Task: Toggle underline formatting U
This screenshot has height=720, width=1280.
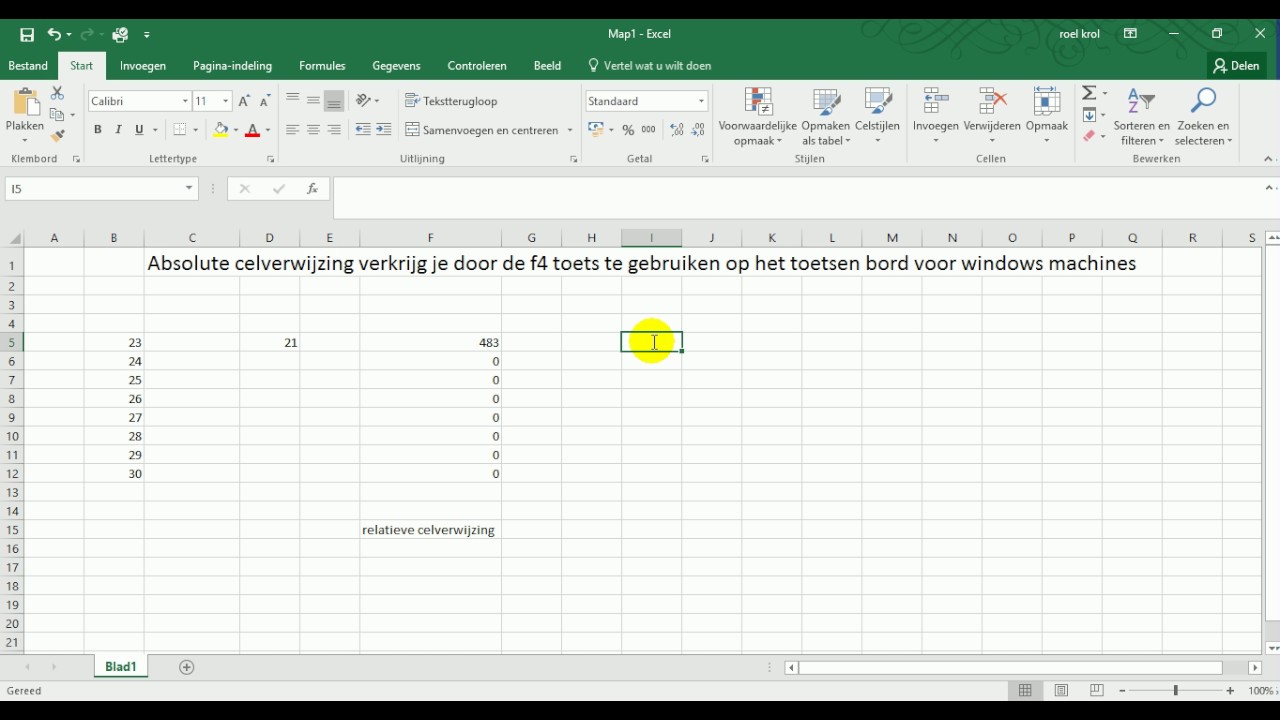Action: (x=139, y=130)
